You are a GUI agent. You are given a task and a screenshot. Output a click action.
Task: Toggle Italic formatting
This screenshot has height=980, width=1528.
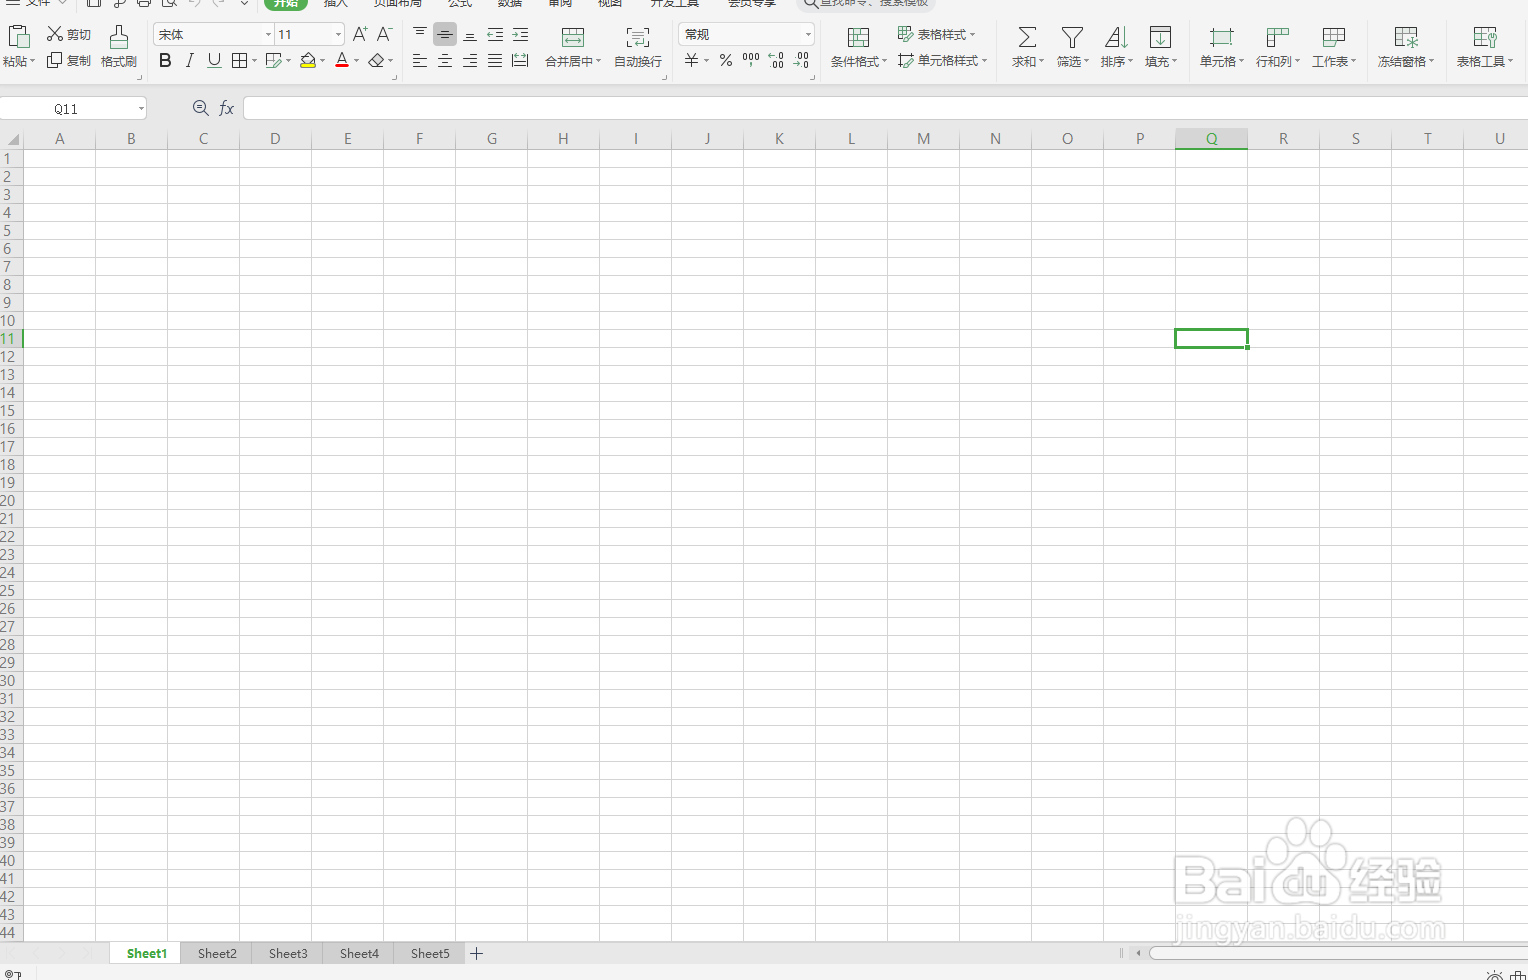189,61
